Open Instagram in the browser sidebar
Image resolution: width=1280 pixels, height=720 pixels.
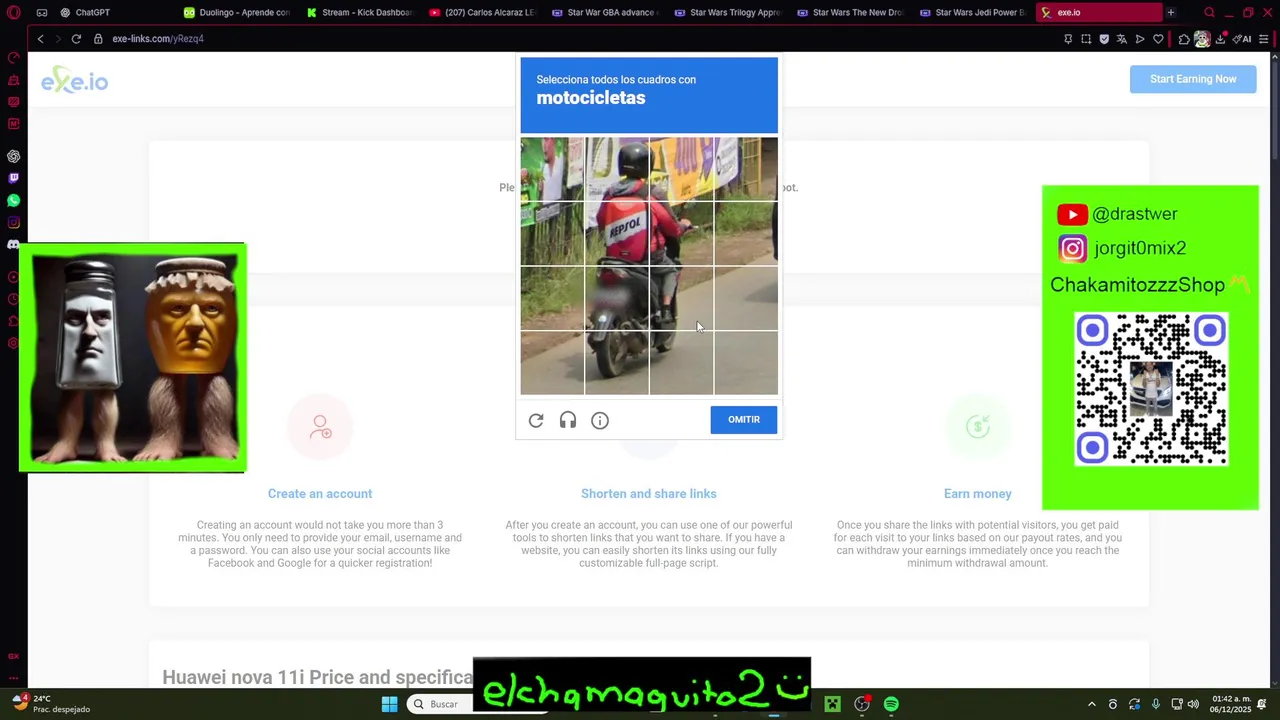(x=13, y=222)
